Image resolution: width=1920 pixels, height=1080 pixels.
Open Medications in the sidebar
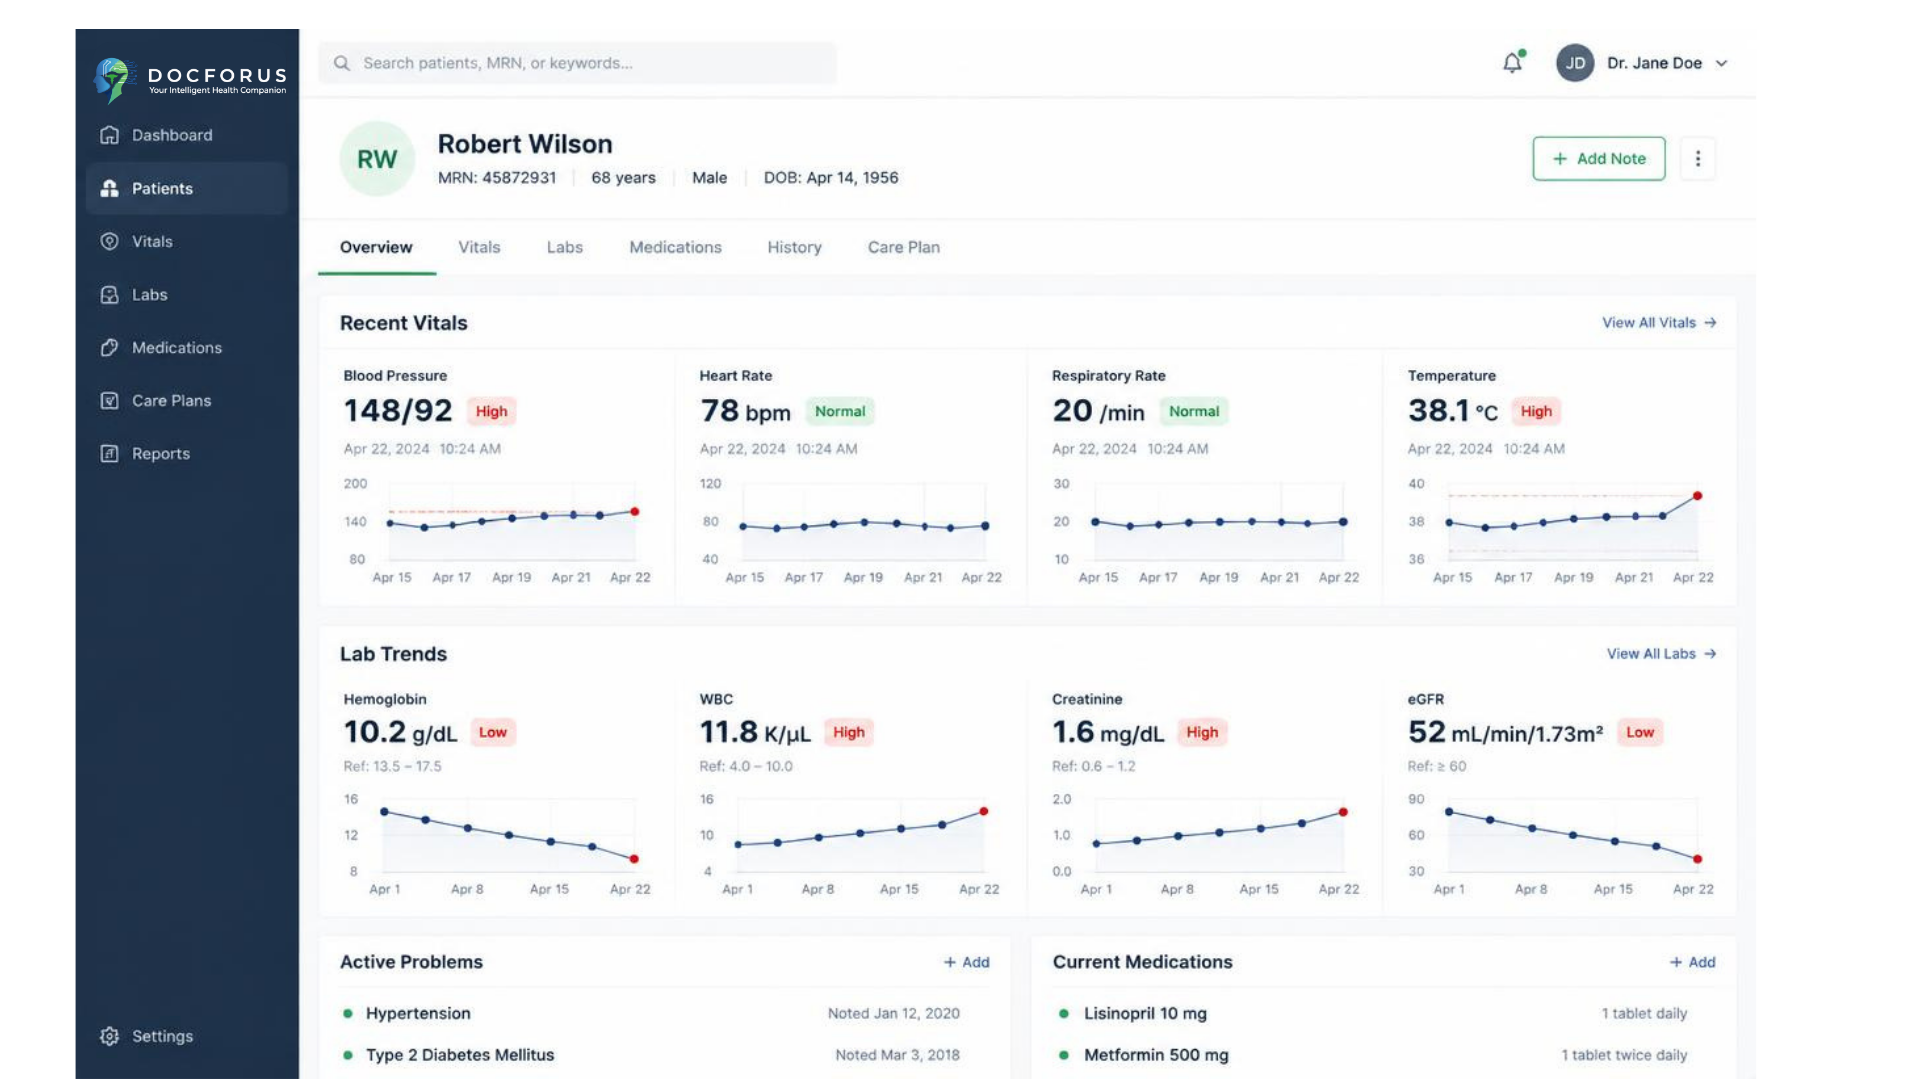click(x=187, y=347)
